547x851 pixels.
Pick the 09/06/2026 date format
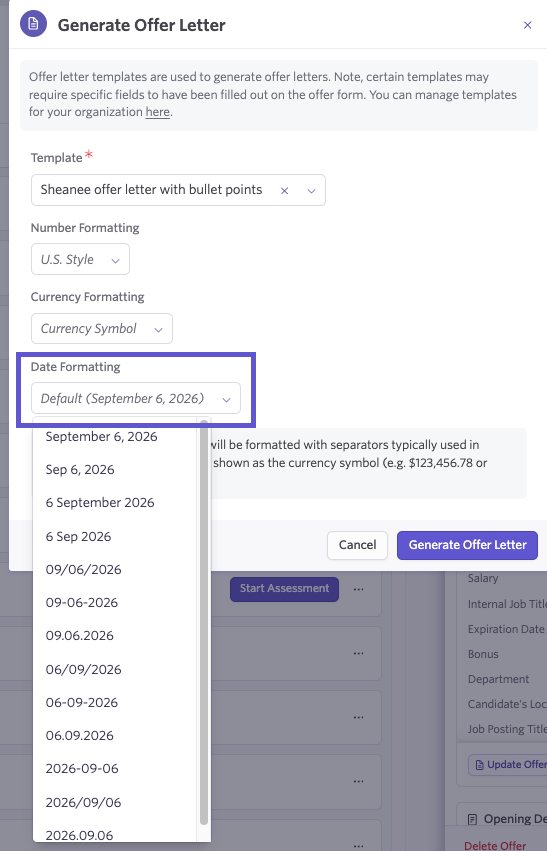click(x=84, y=569)
